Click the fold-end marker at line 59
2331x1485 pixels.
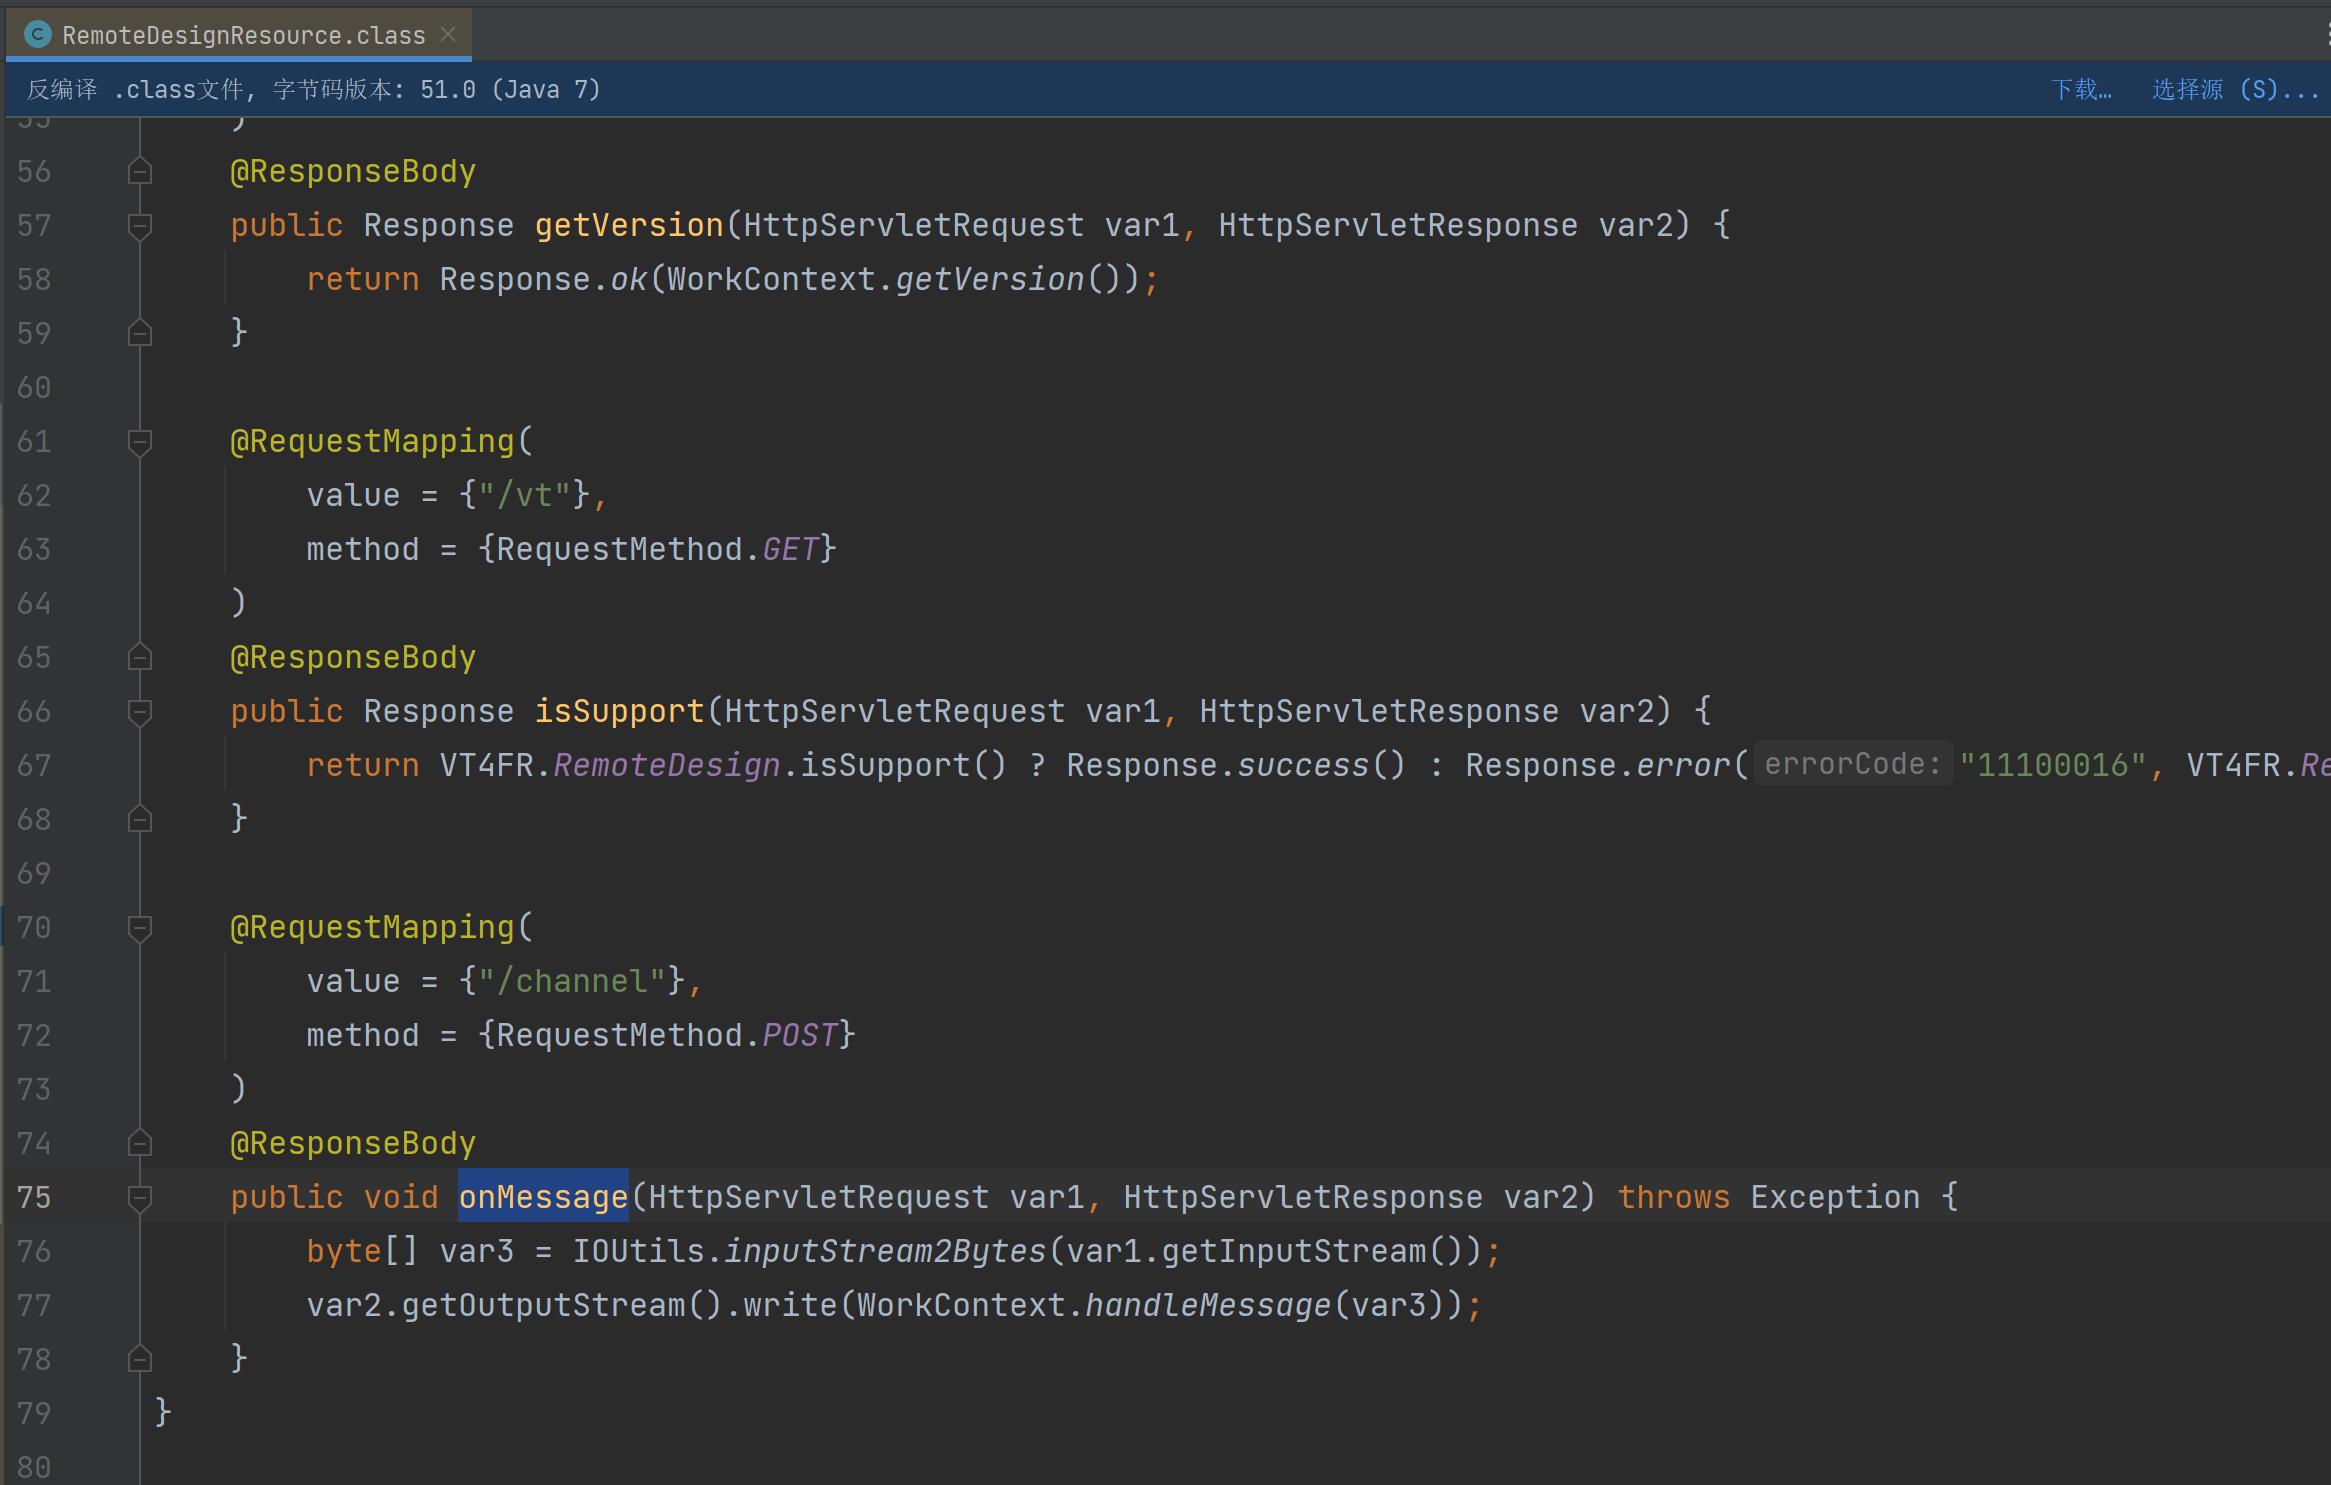140,333
